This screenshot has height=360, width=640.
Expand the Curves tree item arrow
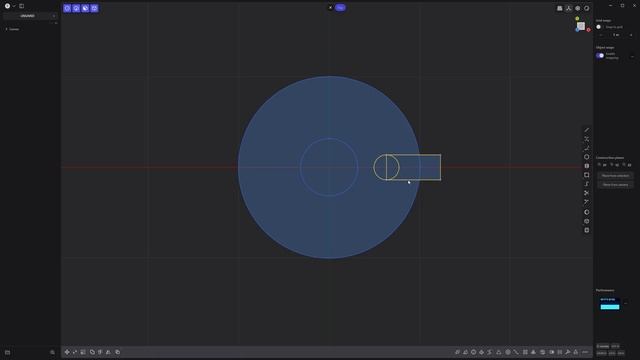point(6,29)
